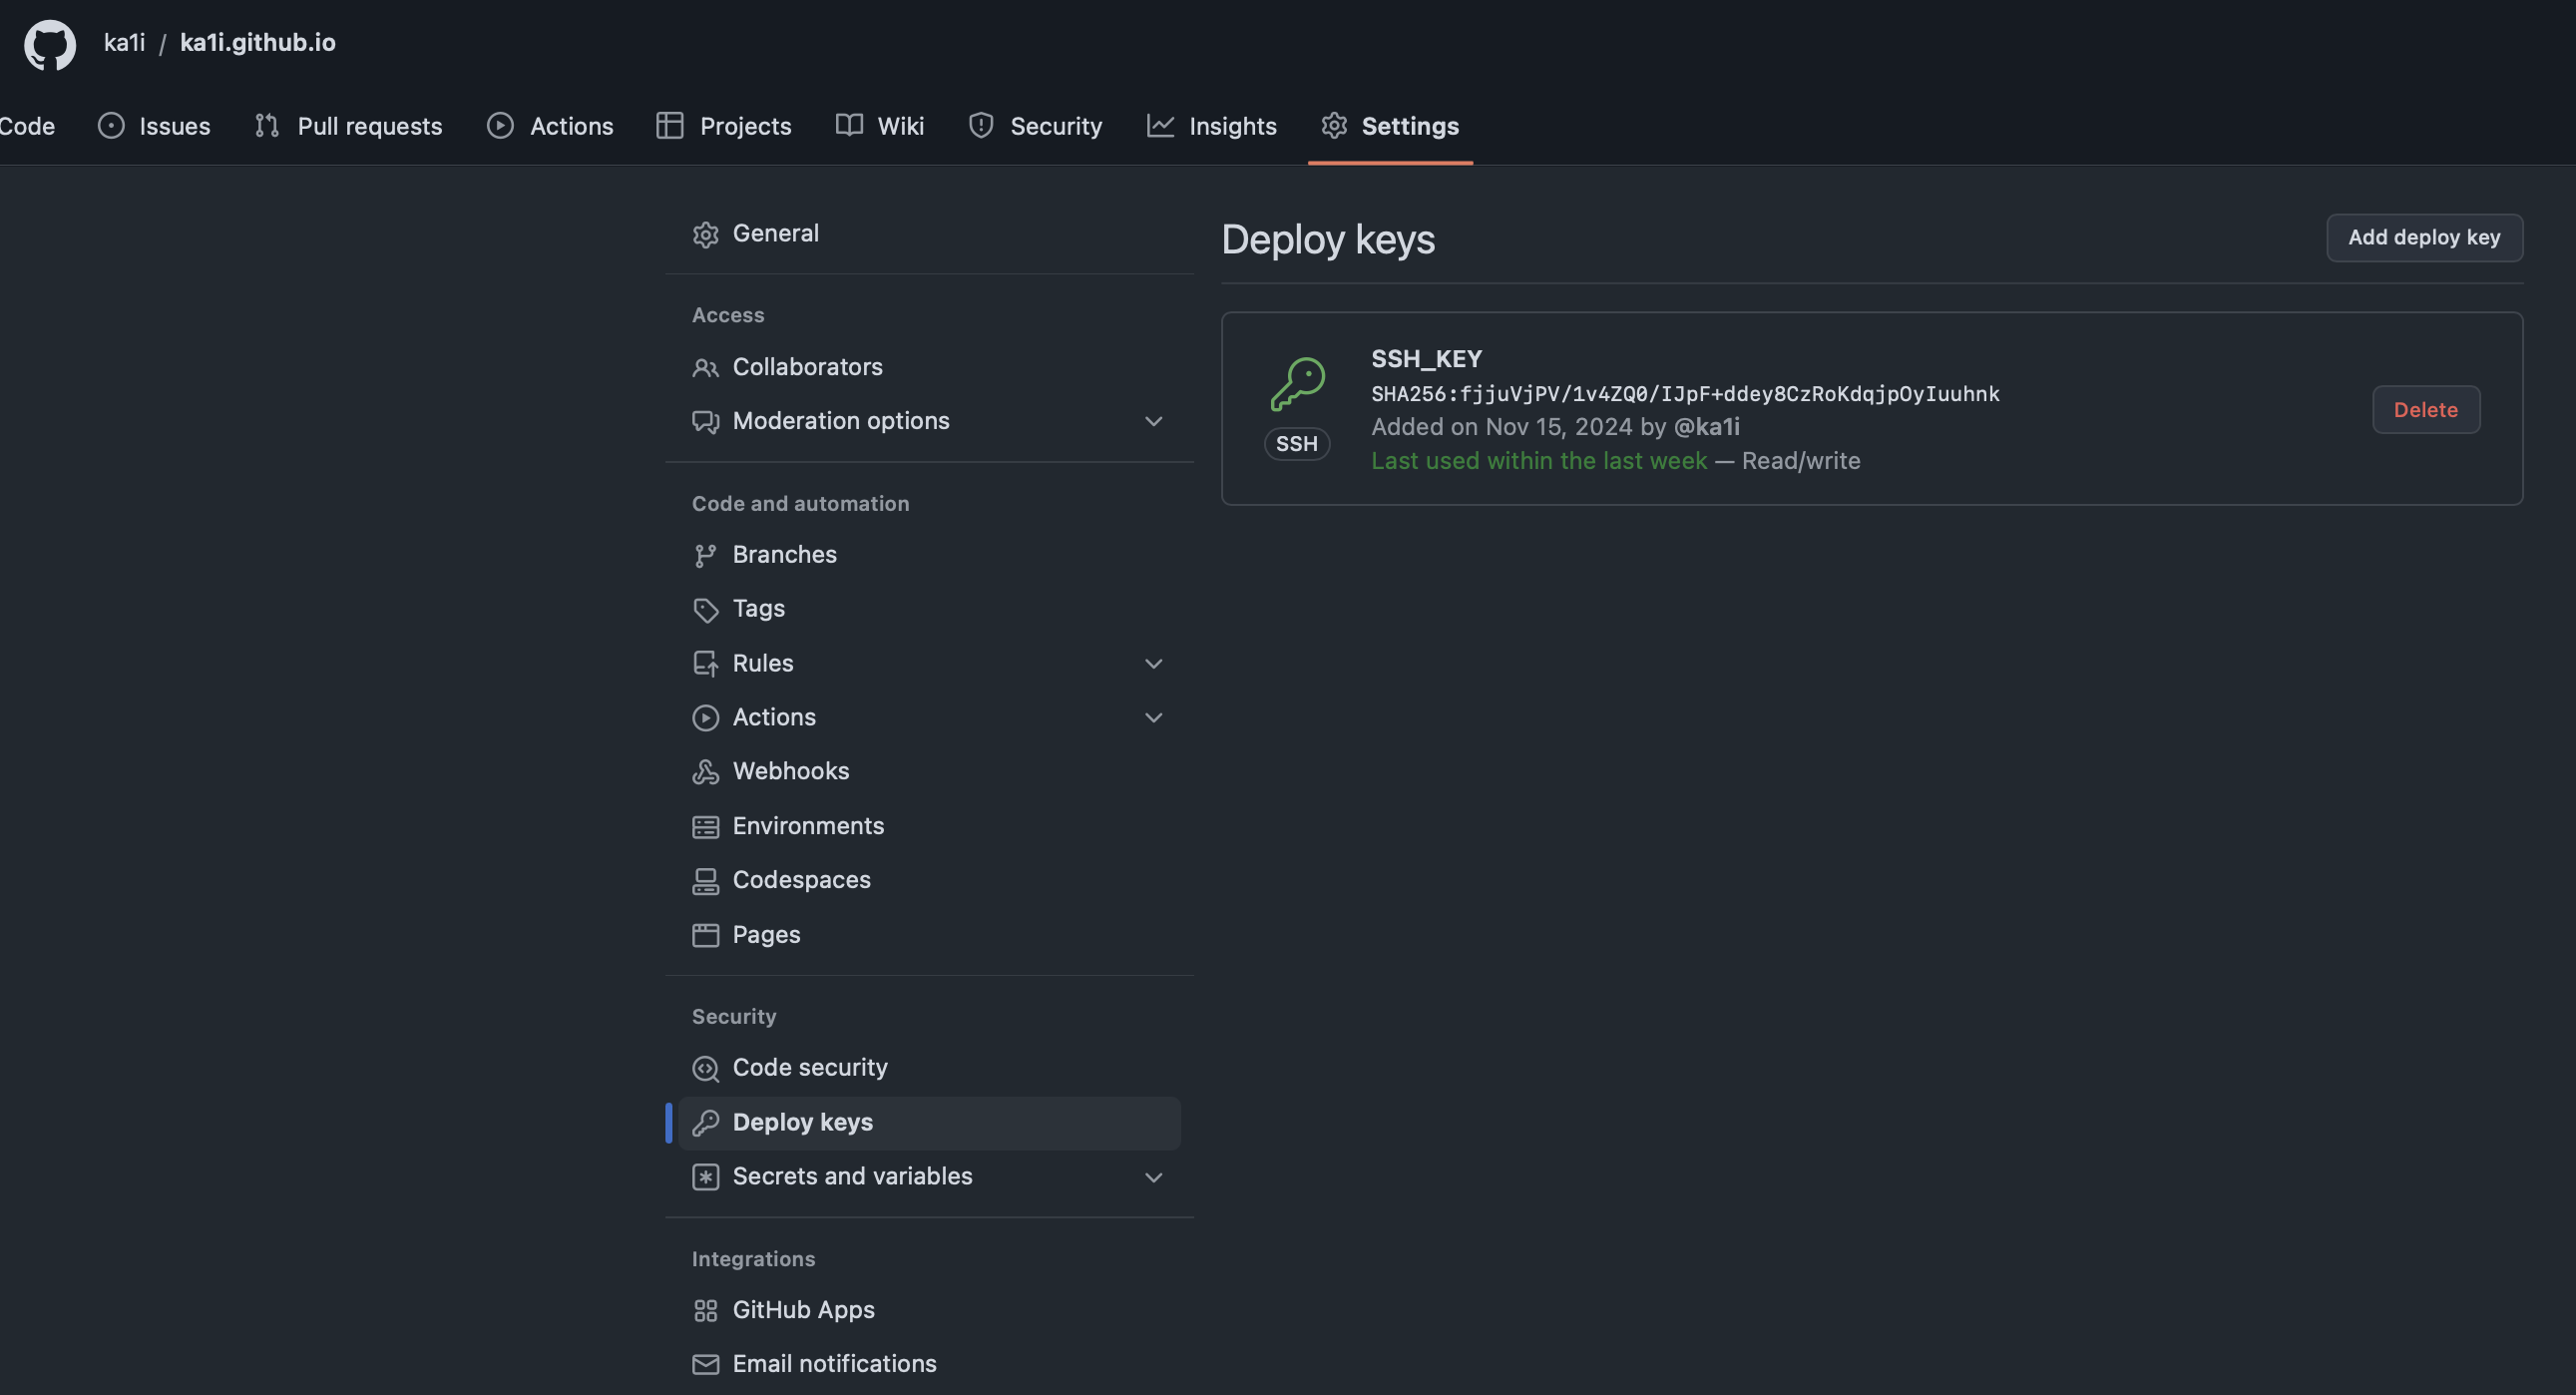Open the Moderation options dropdown
Image resolution: width=2576 pixels, height=1395 pixels.
[x=929, y=421]
